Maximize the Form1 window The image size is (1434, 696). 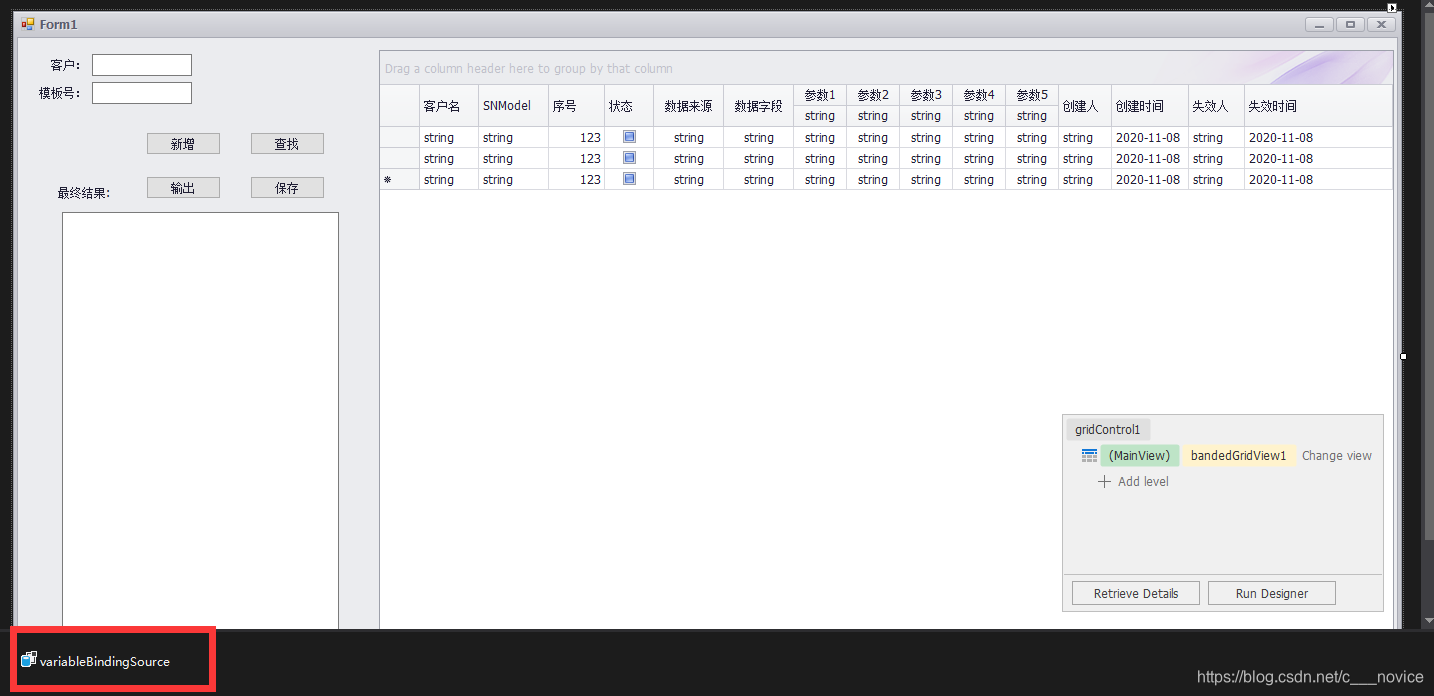[1350, 24]
